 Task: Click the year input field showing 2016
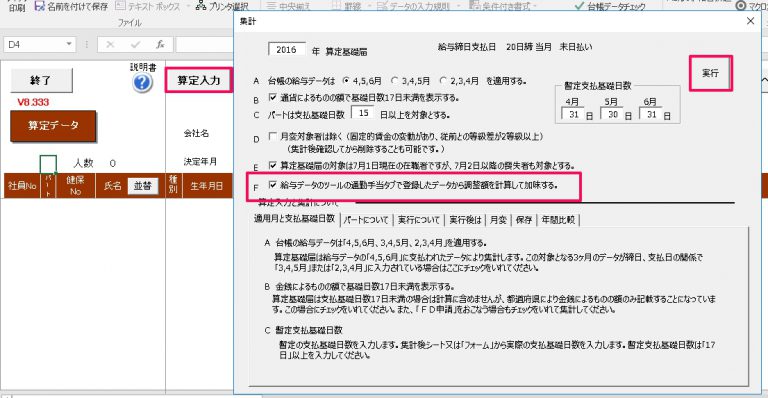click(x=287, y=49)
